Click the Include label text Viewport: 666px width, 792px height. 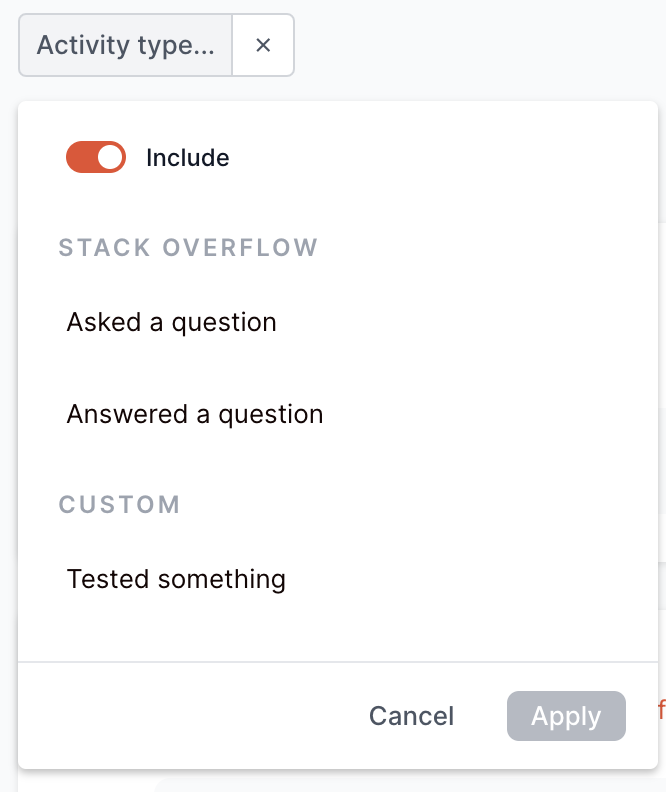(188, 158)
